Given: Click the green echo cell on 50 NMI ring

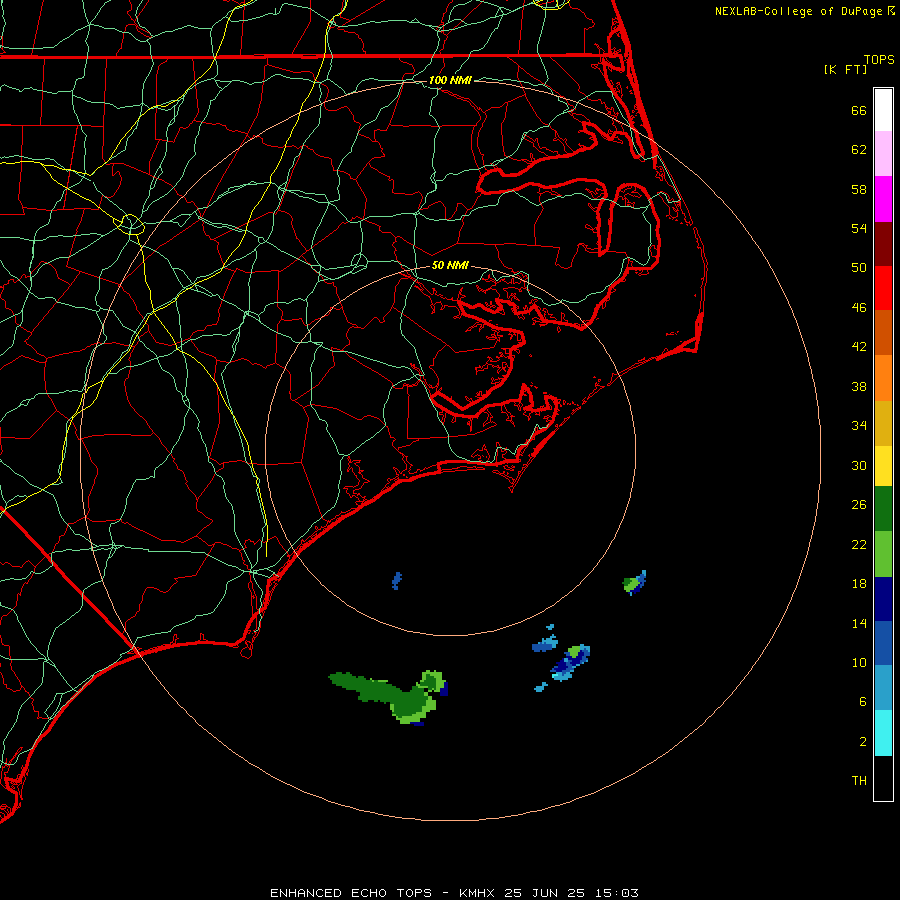Looking at the screenshot, I should coord(634,583).
